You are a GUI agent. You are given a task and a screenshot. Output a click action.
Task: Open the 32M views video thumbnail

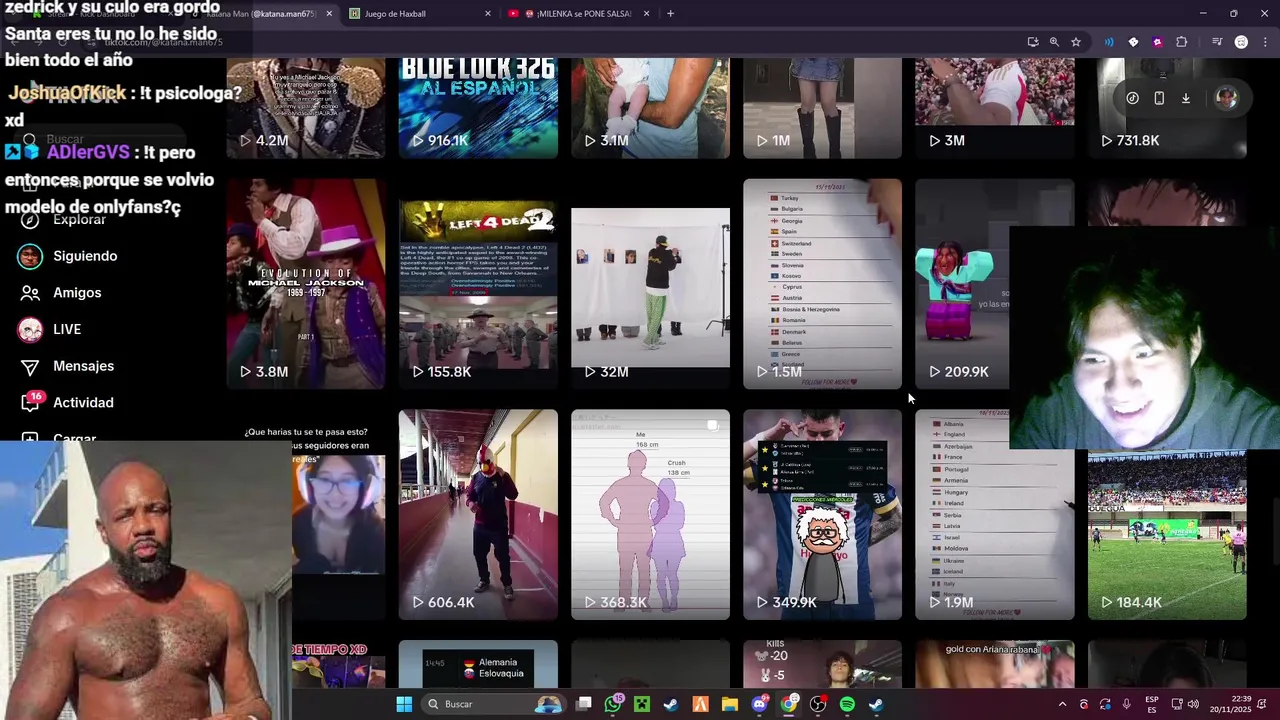click(x=650, y=284)
